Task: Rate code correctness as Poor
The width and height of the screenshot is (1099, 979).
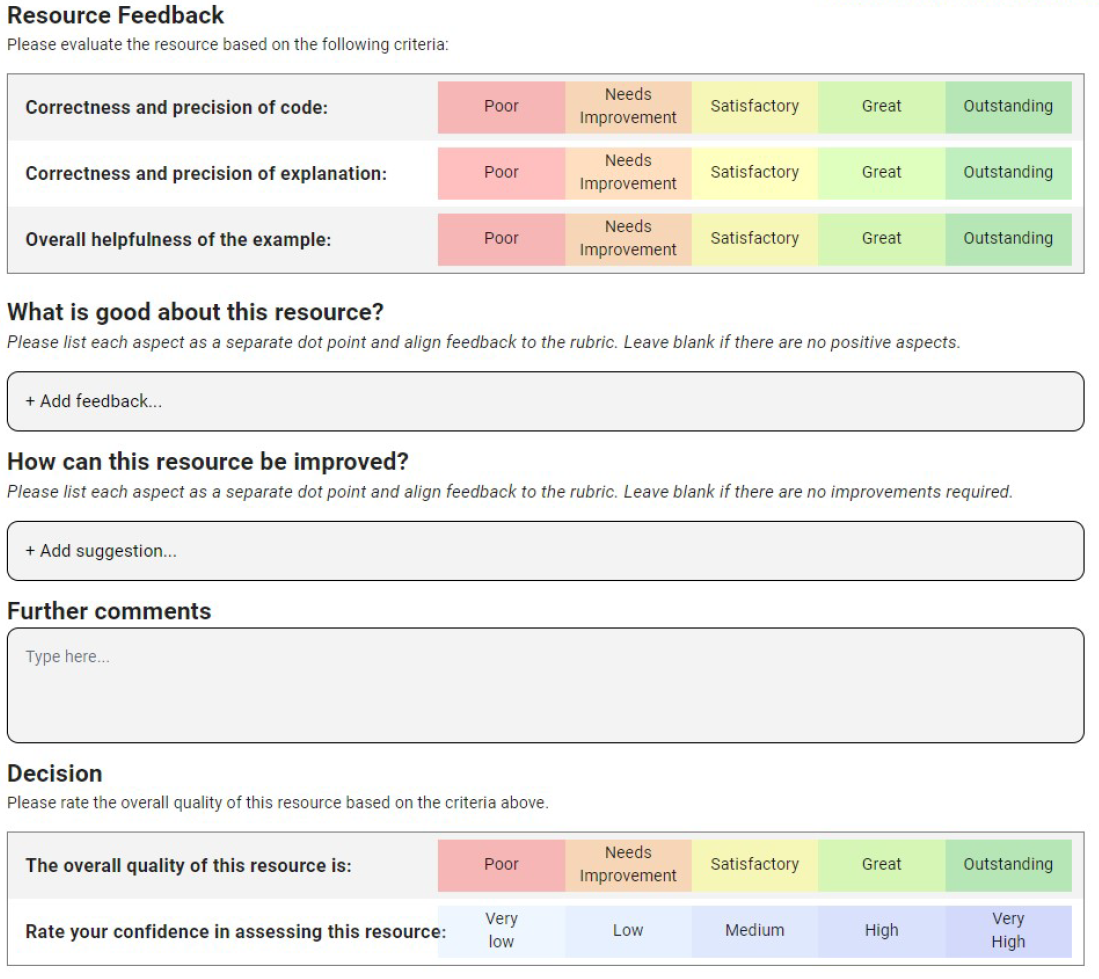Action: tap(501, 107)
